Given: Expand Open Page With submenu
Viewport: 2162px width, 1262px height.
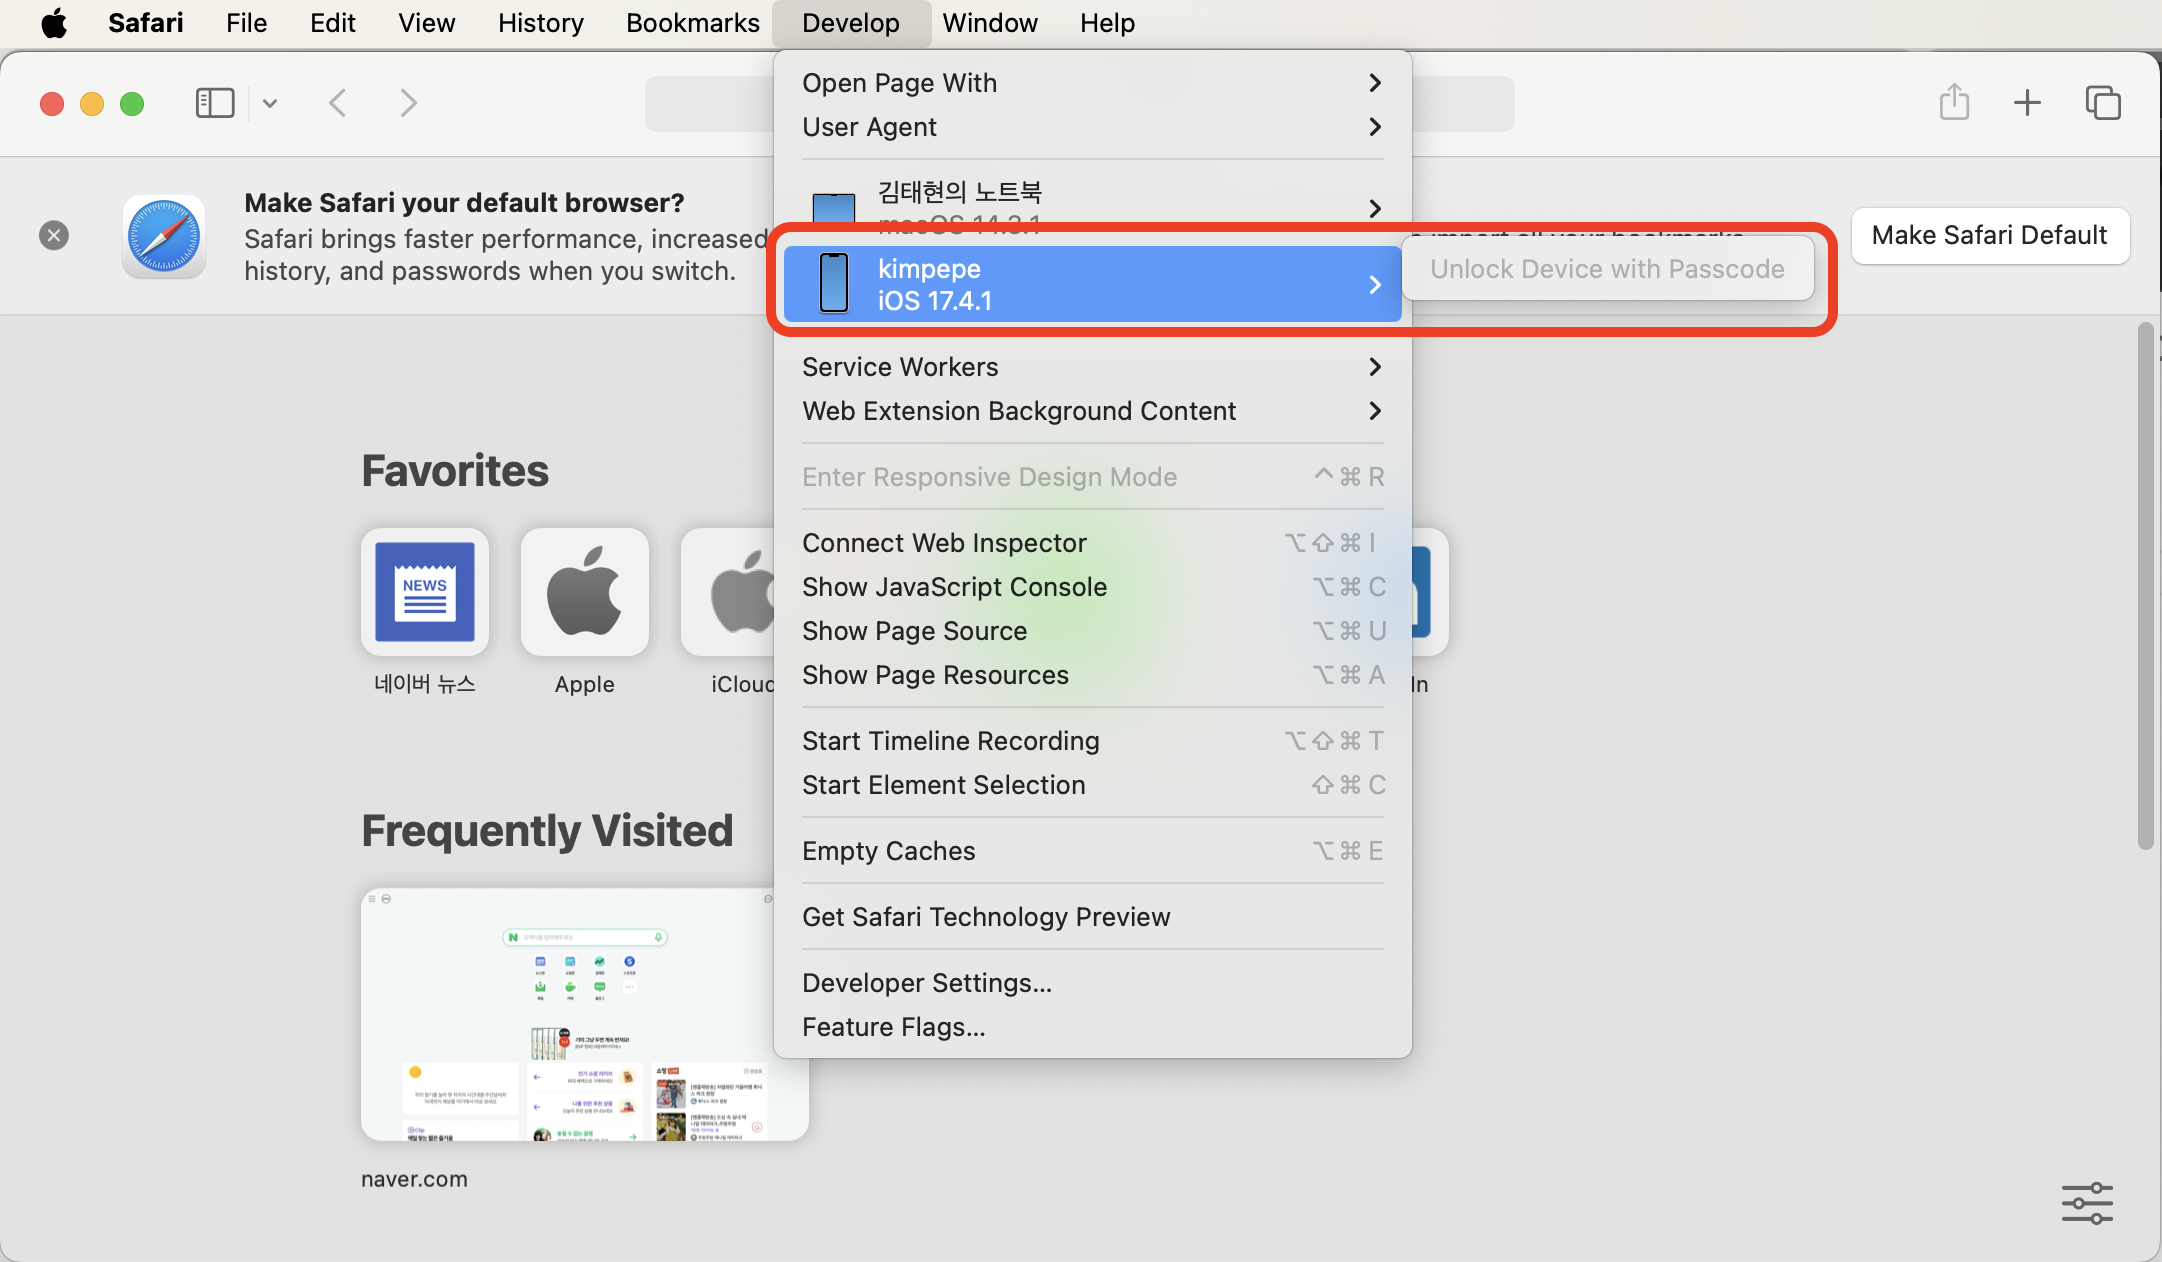Looking at the screenshot, I should point(1092,83).
